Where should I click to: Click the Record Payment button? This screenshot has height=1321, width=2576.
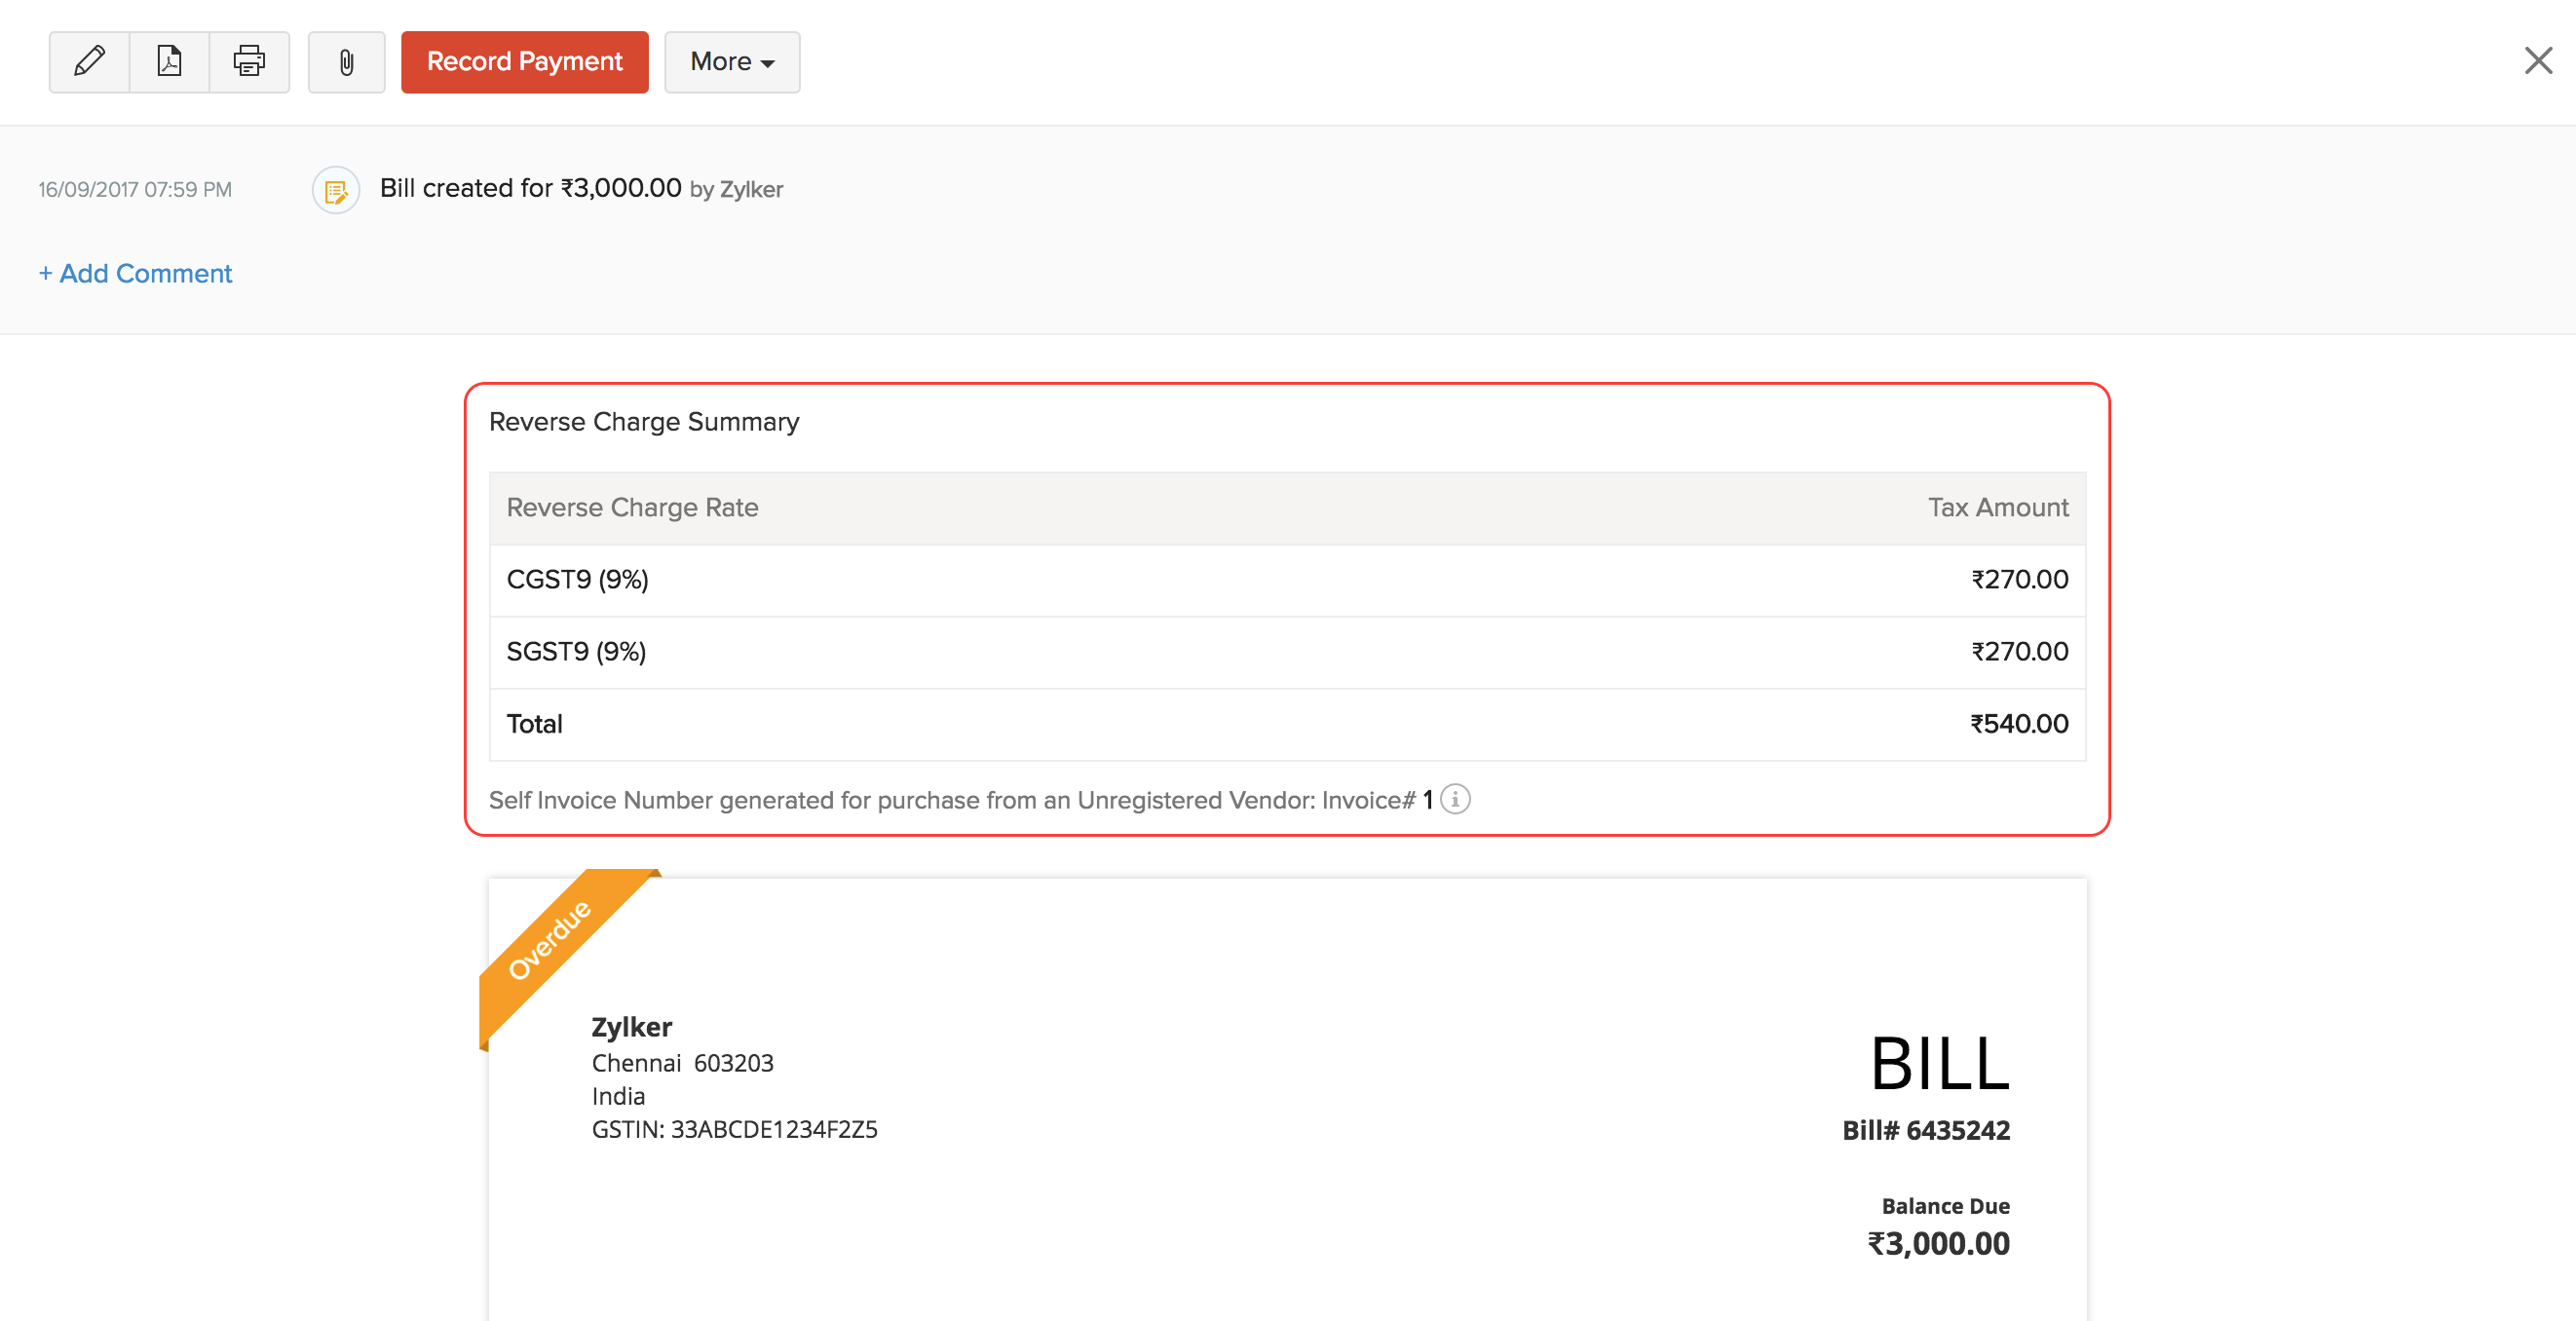(522, 60)
